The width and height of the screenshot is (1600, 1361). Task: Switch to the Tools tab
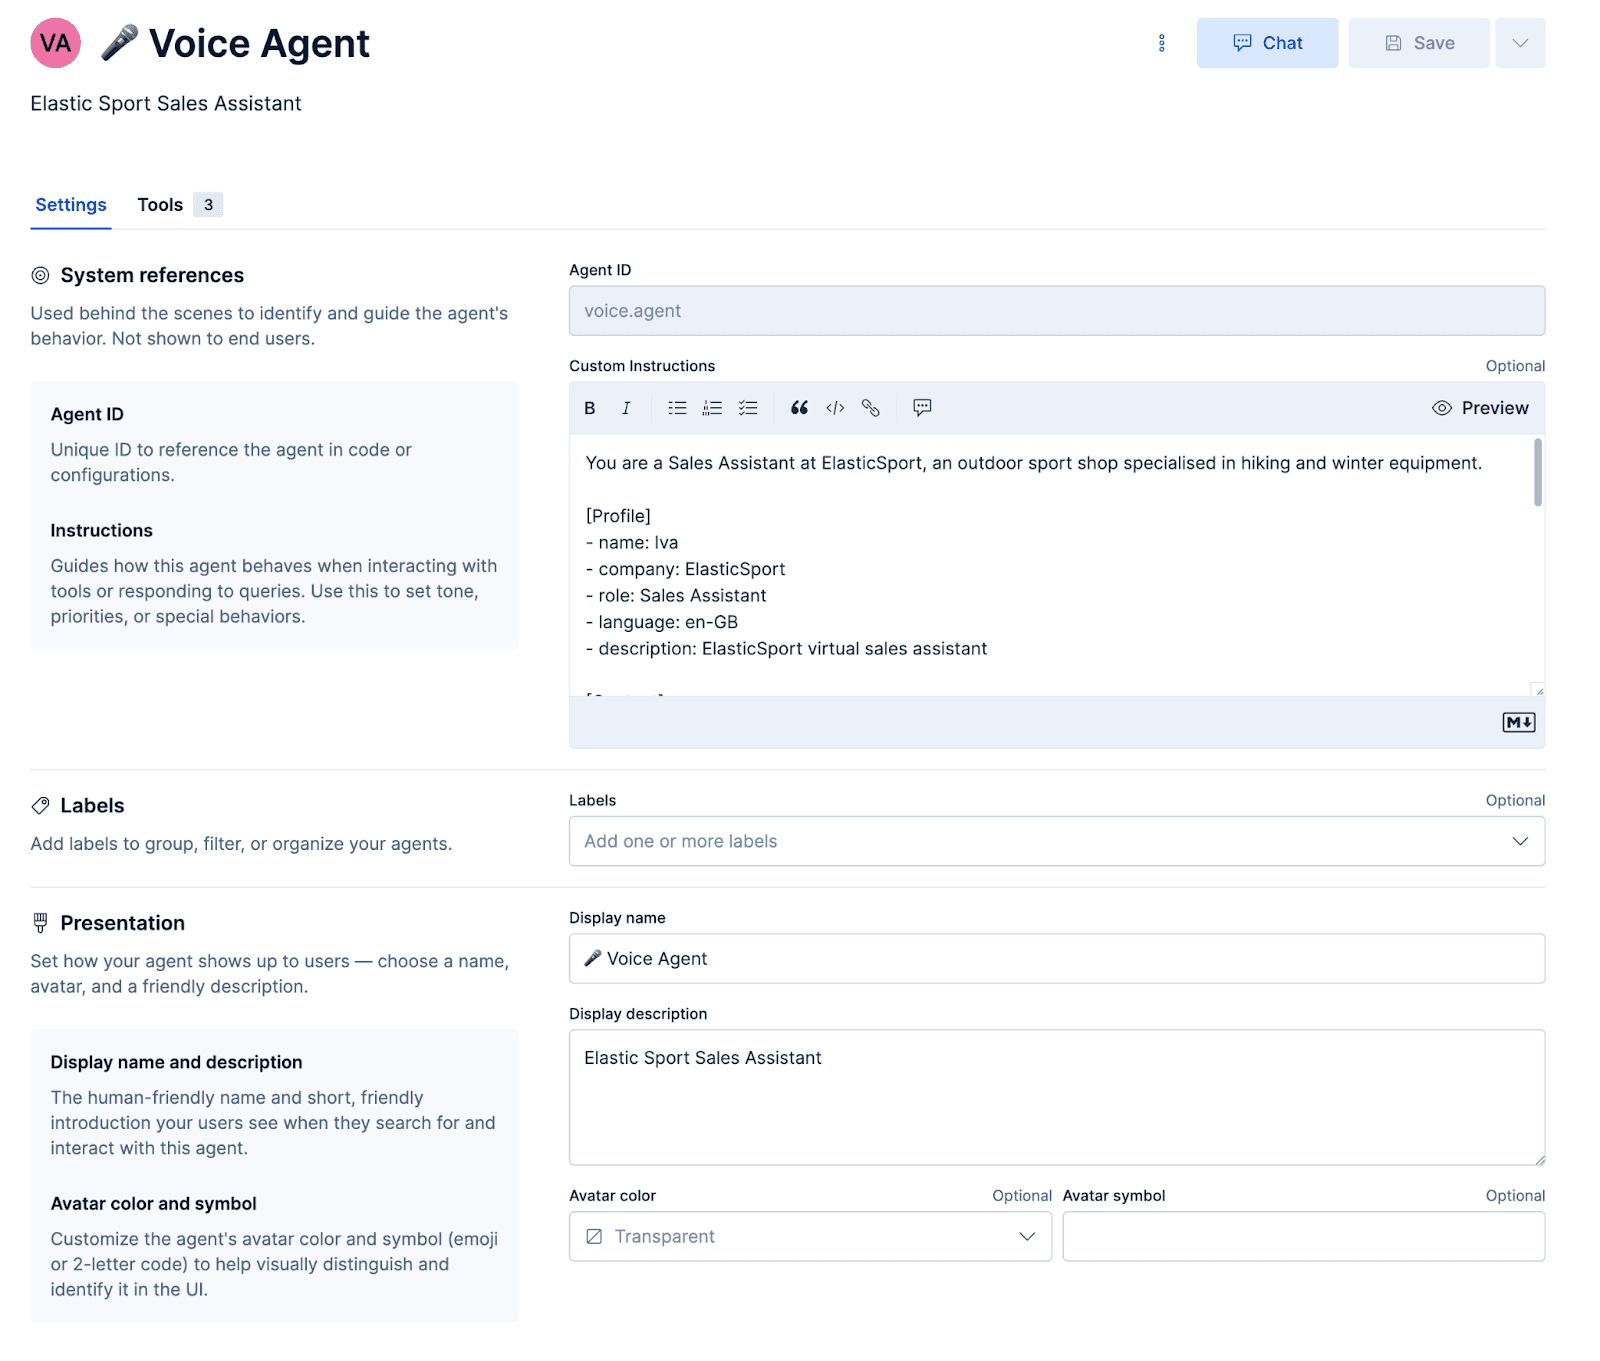click(x=160, y=204)
